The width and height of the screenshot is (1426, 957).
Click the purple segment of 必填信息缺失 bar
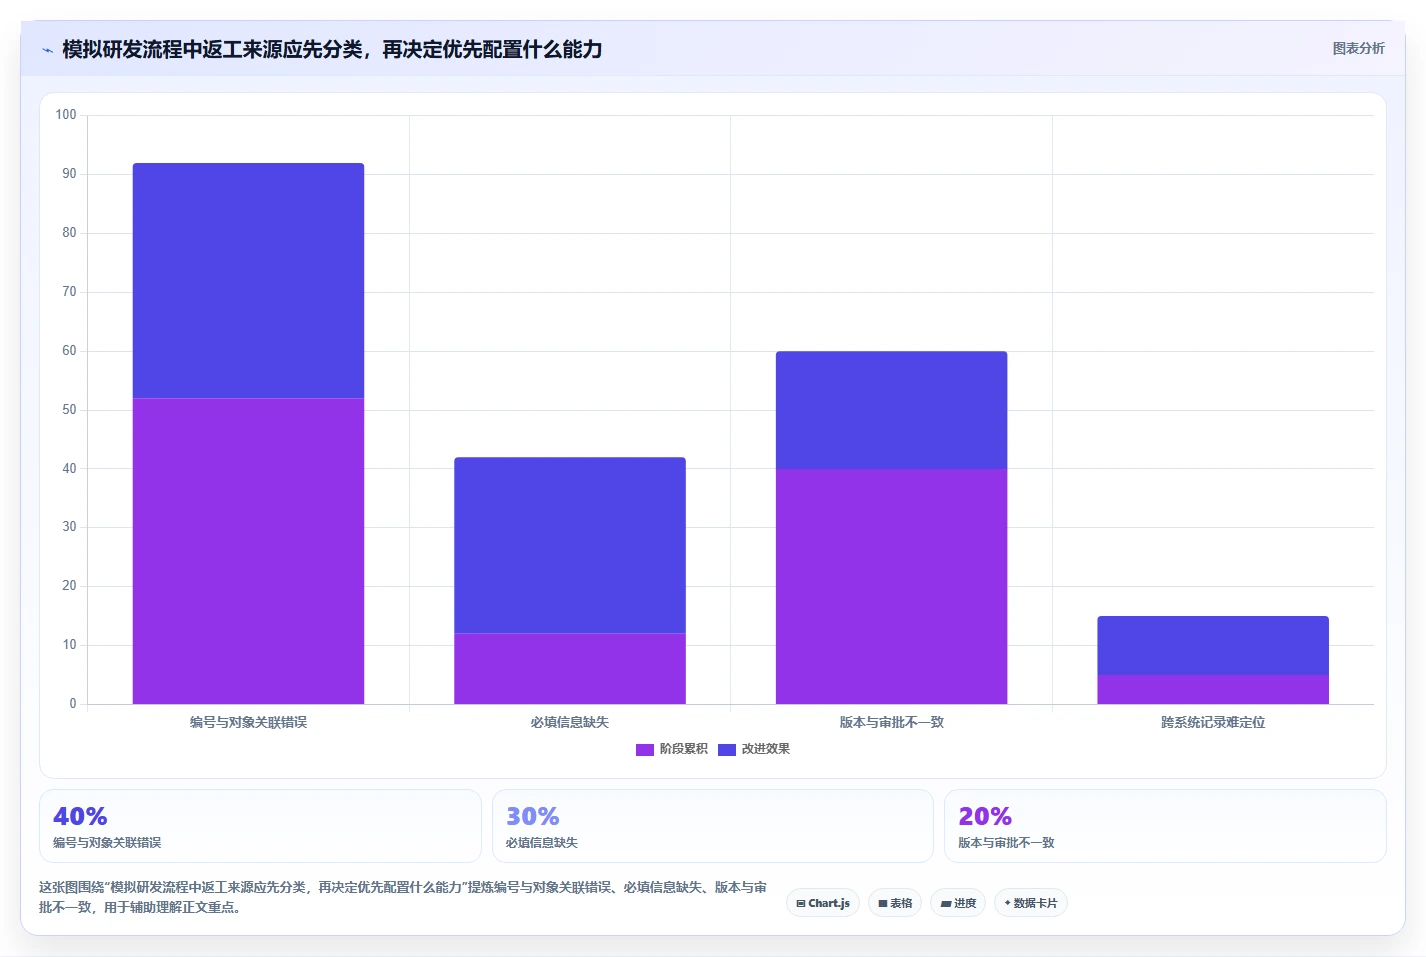click(570, 669)
